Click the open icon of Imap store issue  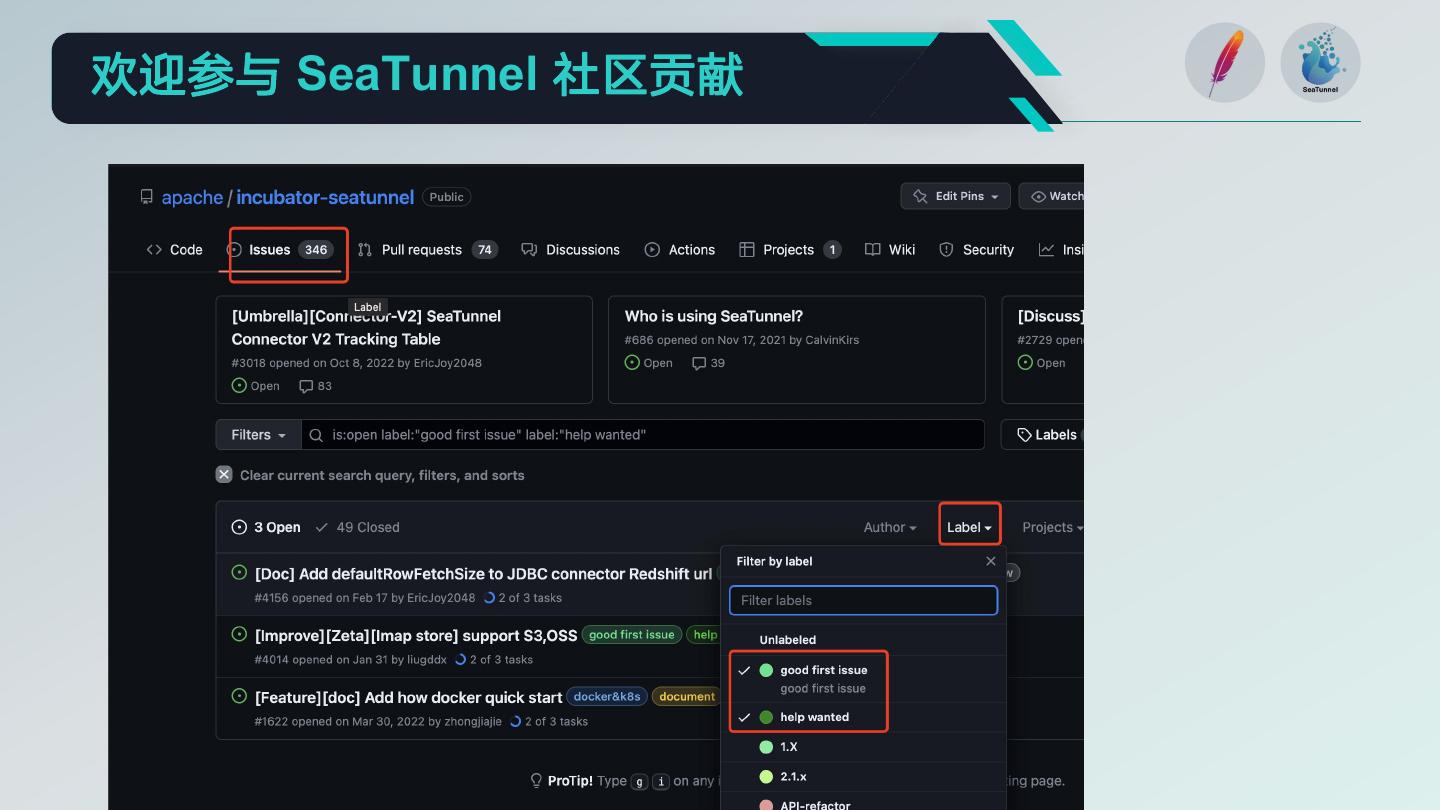(x=239, y=634)
